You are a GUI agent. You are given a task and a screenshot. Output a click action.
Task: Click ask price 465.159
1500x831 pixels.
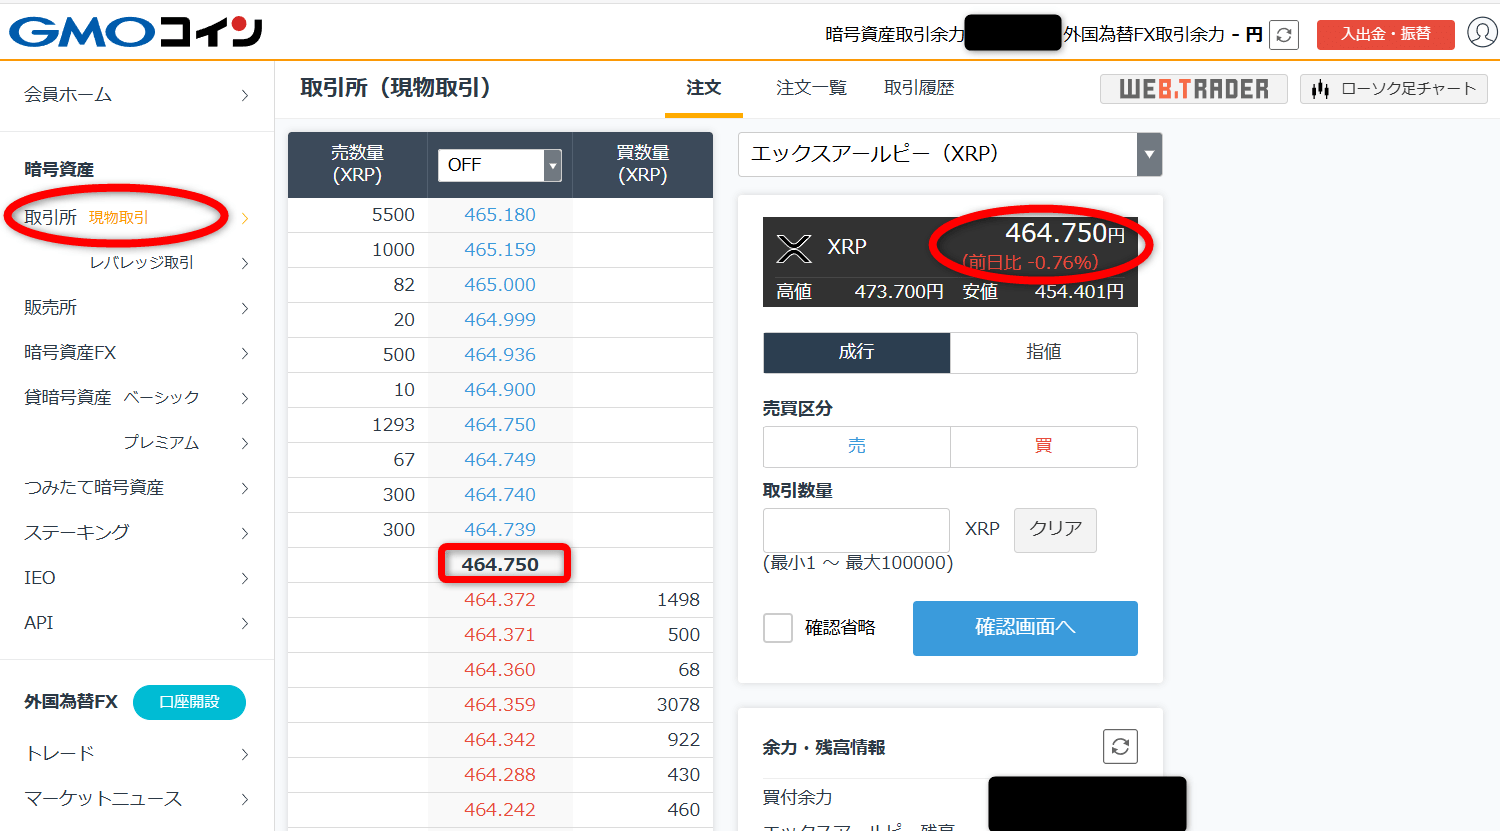500,250
